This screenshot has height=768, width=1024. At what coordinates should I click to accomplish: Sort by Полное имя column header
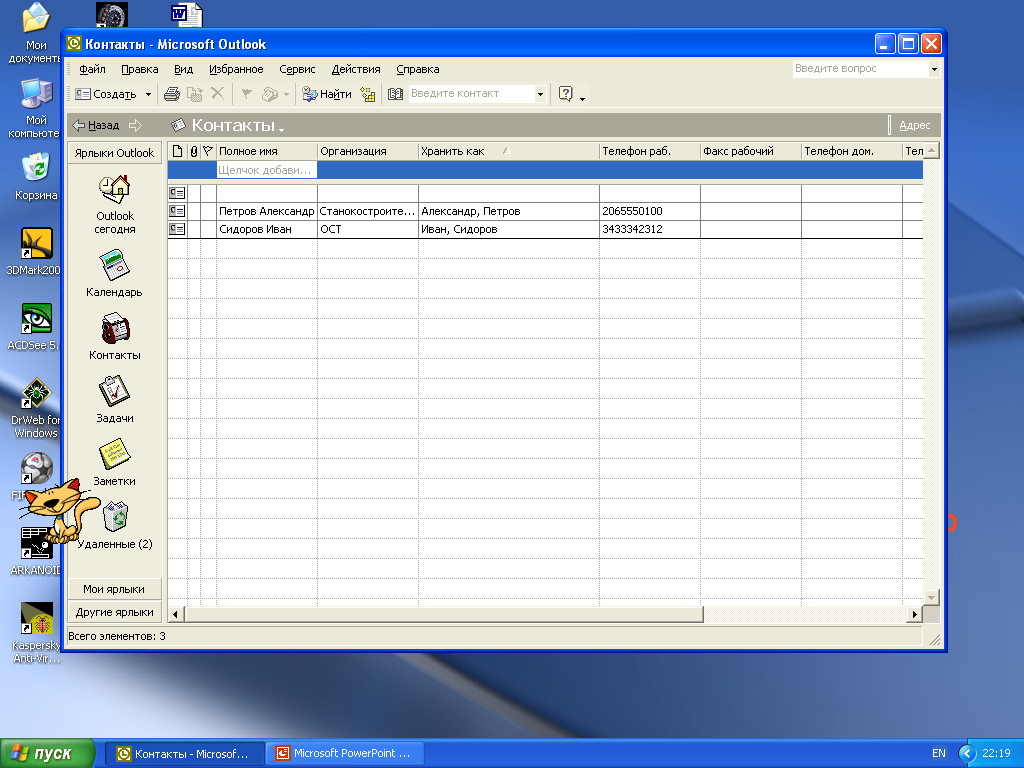point(266,152)
